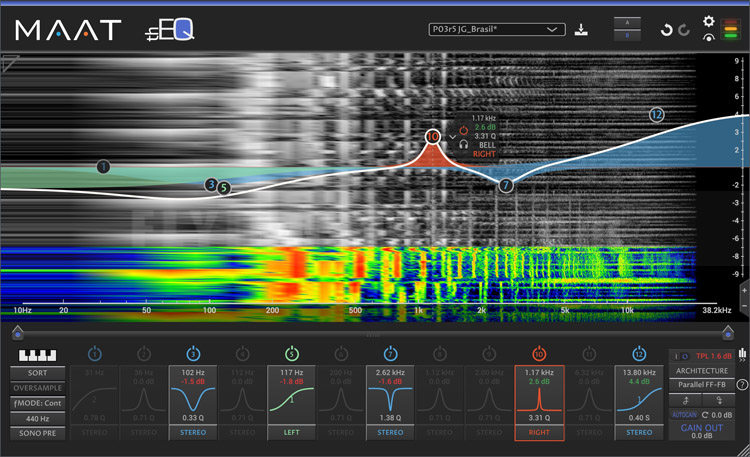Click the SONO PRE button
Image resolution: width=750 pixels, height=457 pixels.
pyautogui.click(x=37, y=434)
